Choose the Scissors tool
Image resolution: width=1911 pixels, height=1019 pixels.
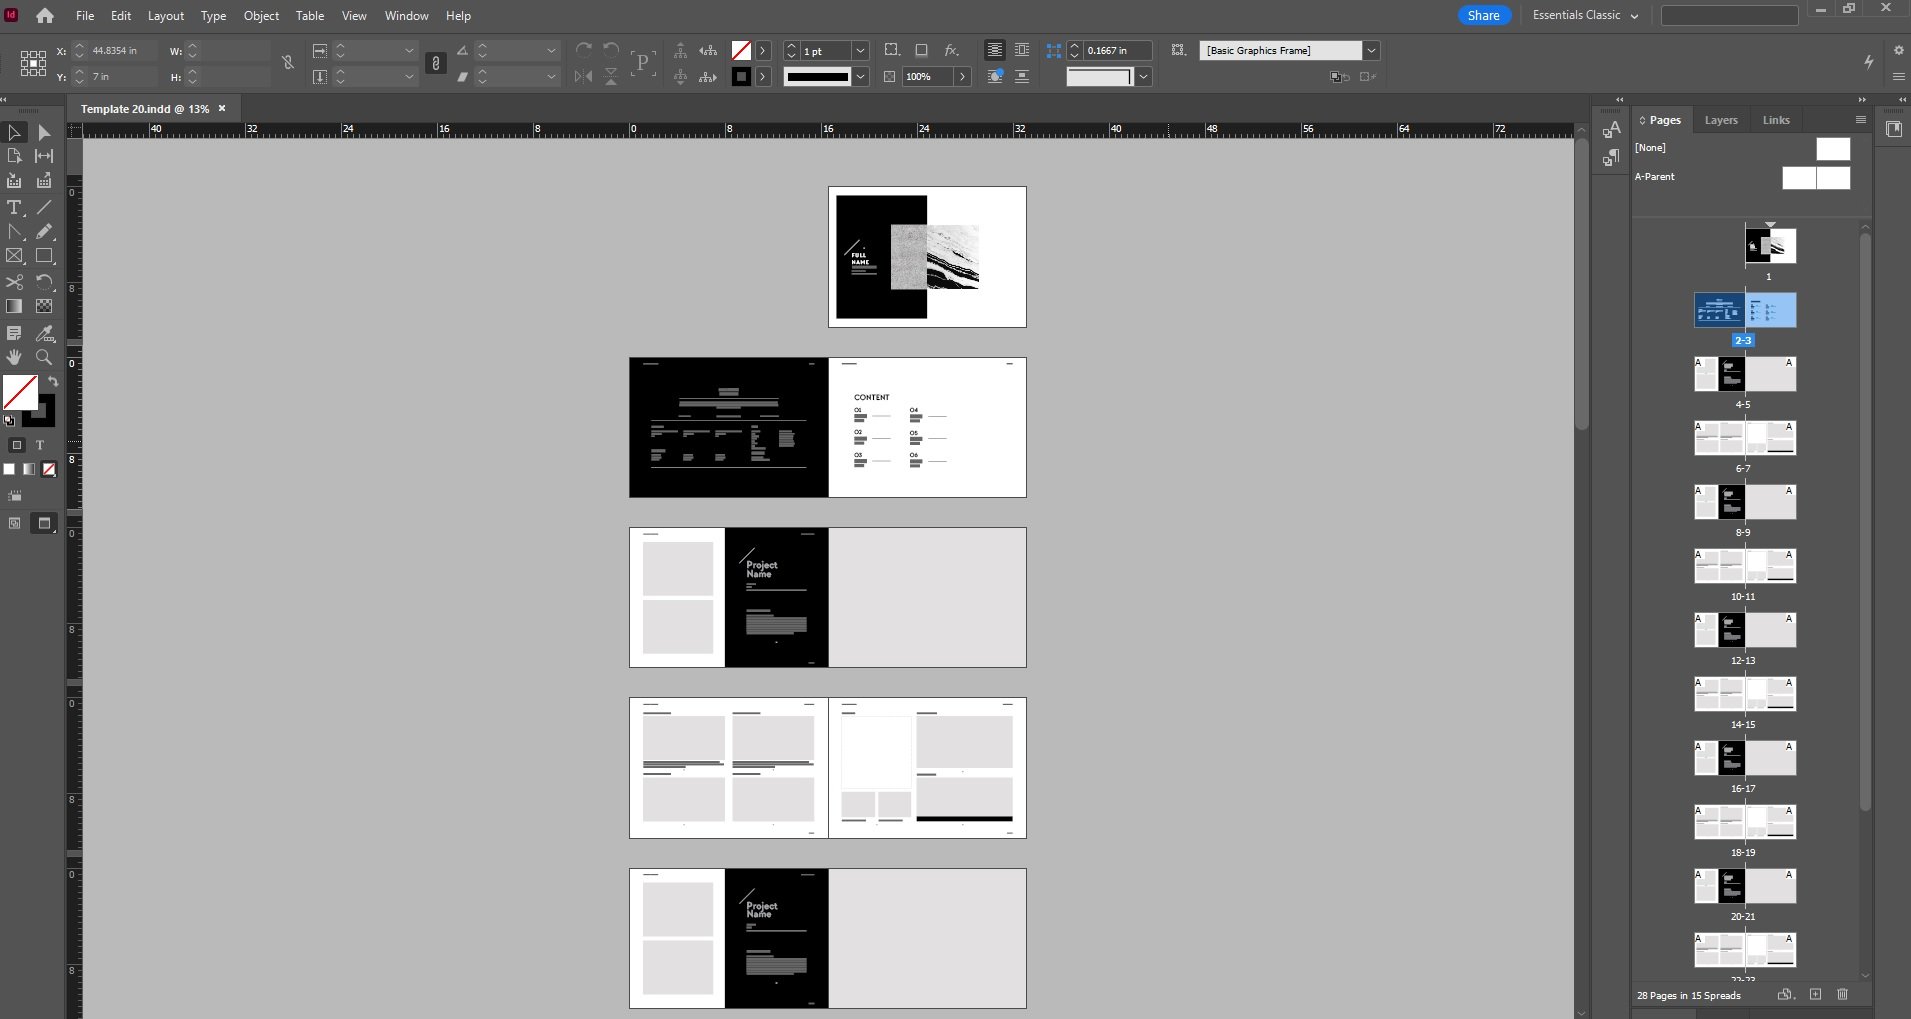click(14, 282)
